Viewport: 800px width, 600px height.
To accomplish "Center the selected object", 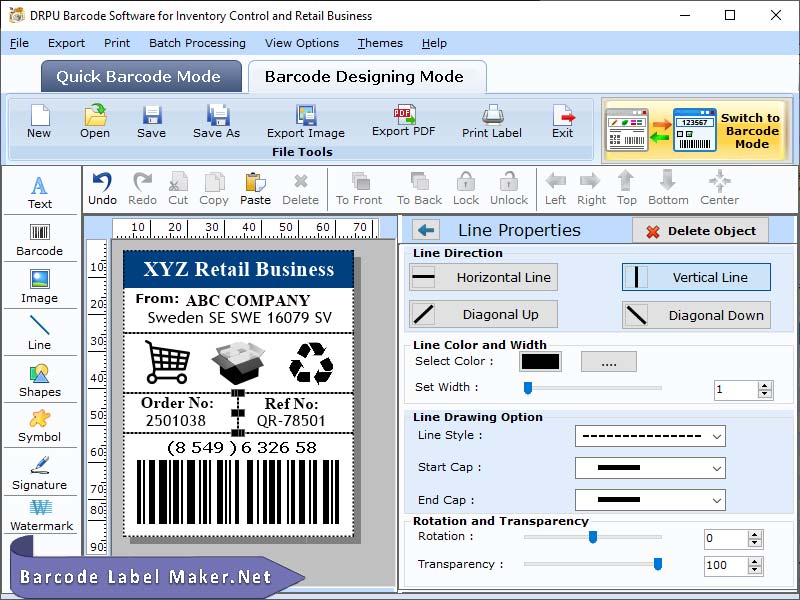I will click(719, 189).
